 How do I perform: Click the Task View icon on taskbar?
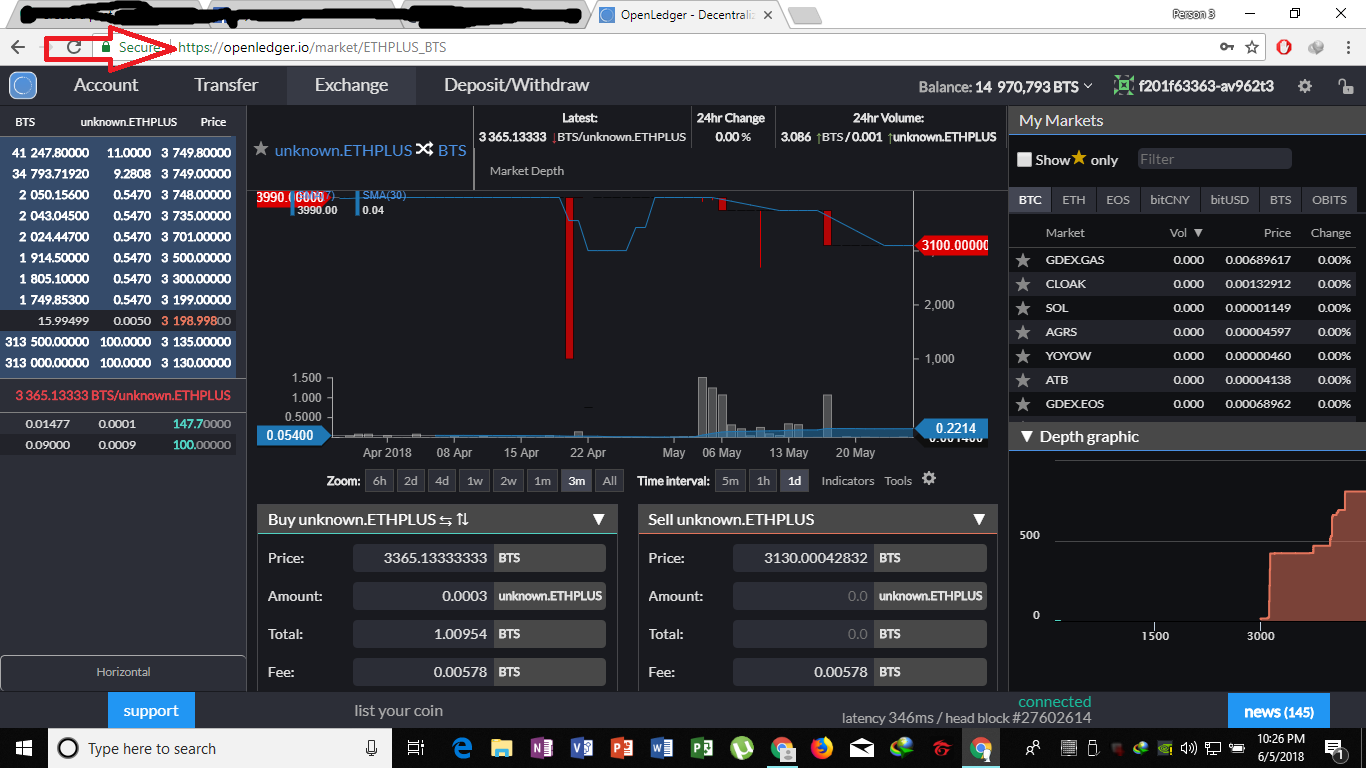click(x=416, y=748)
